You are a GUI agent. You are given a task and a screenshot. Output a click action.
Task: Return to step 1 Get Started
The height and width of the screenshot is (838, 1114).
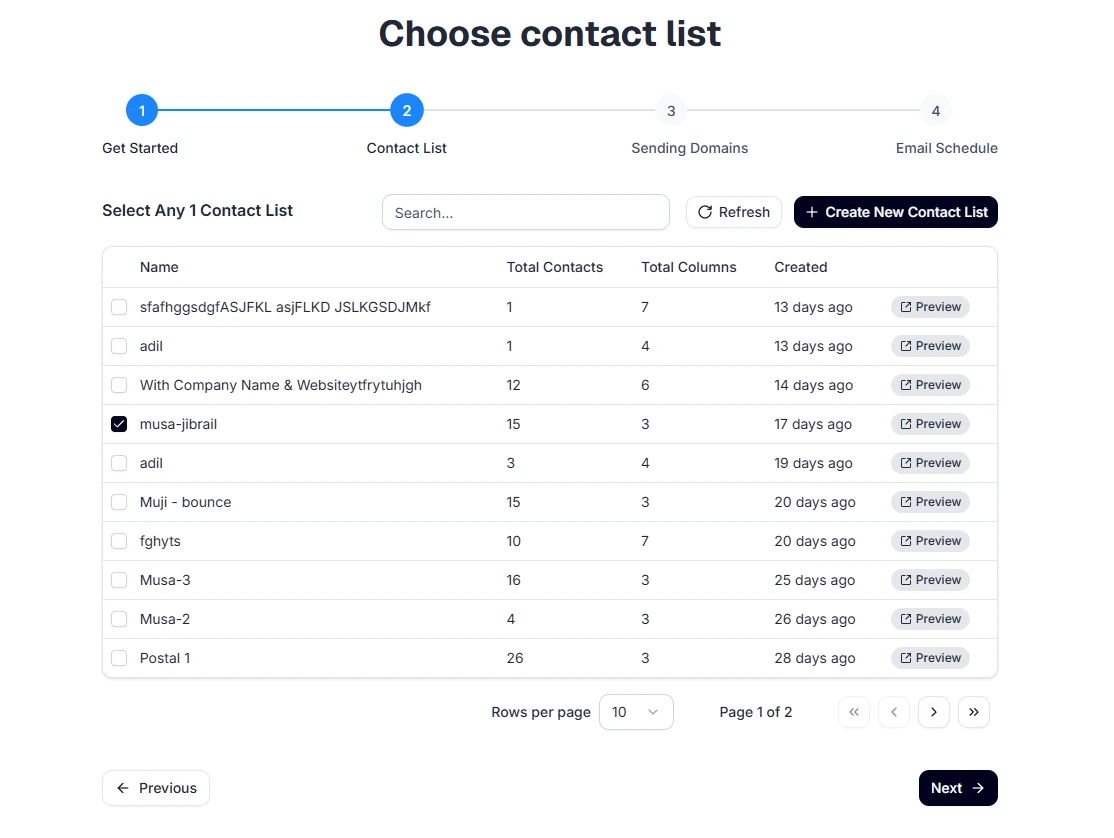(x=142, y=111)
